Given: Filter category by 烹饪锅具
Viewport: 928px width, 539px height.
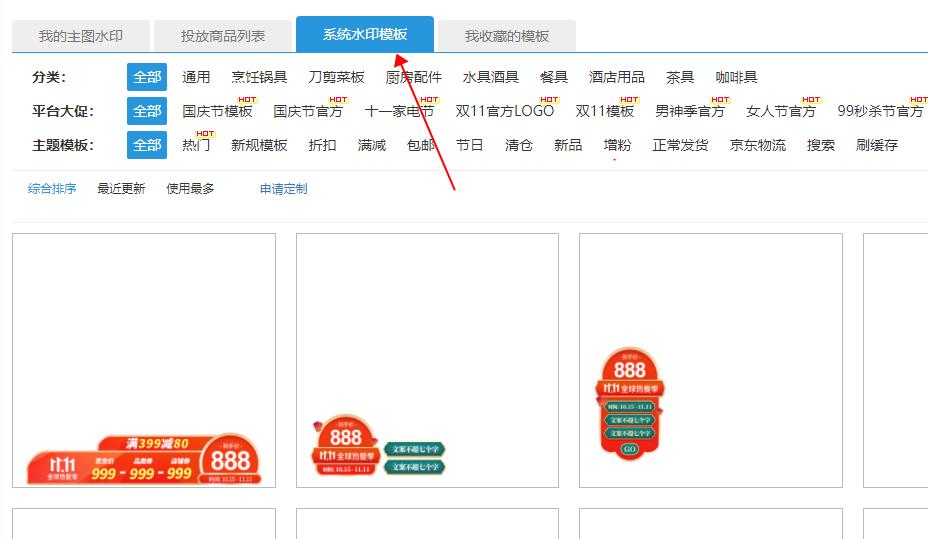Looking at the screenshot, I should coord(259,77).
